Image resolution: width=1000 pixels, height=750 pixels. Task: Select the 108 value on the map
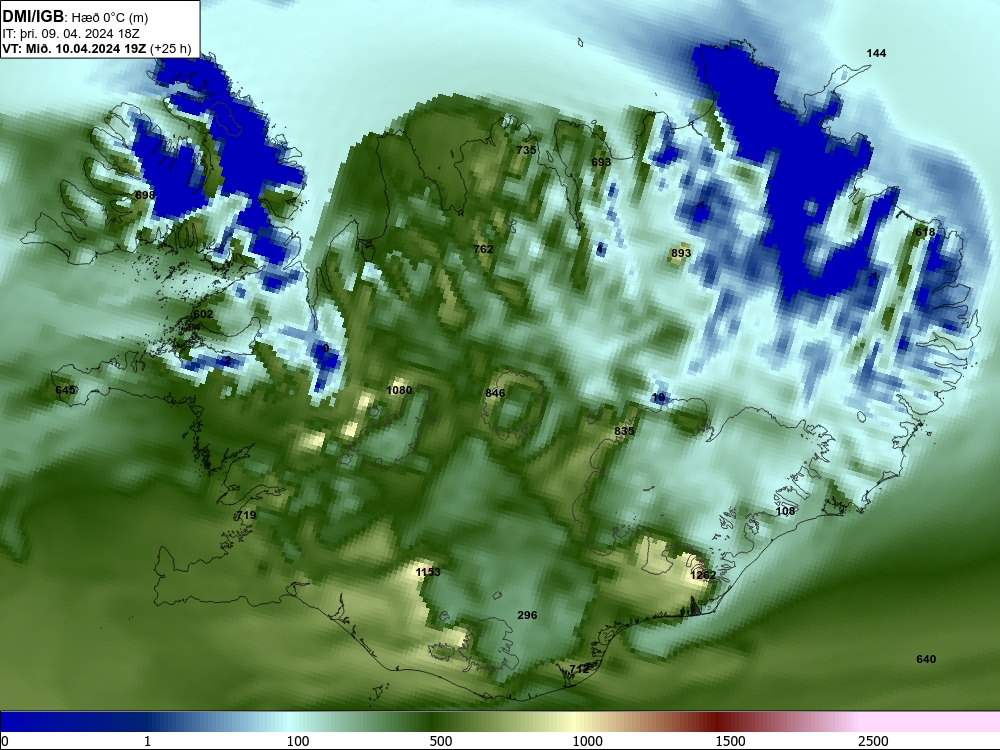pyautogui.click(x=785, y=511)
